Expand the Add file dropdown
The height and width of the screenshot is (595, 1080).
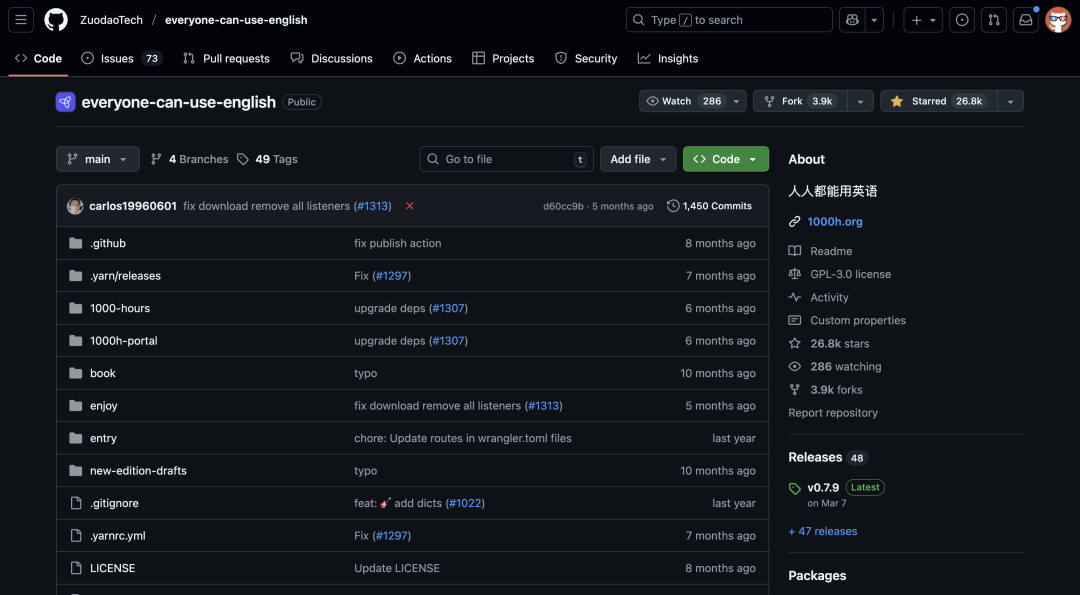coord(638,159)
